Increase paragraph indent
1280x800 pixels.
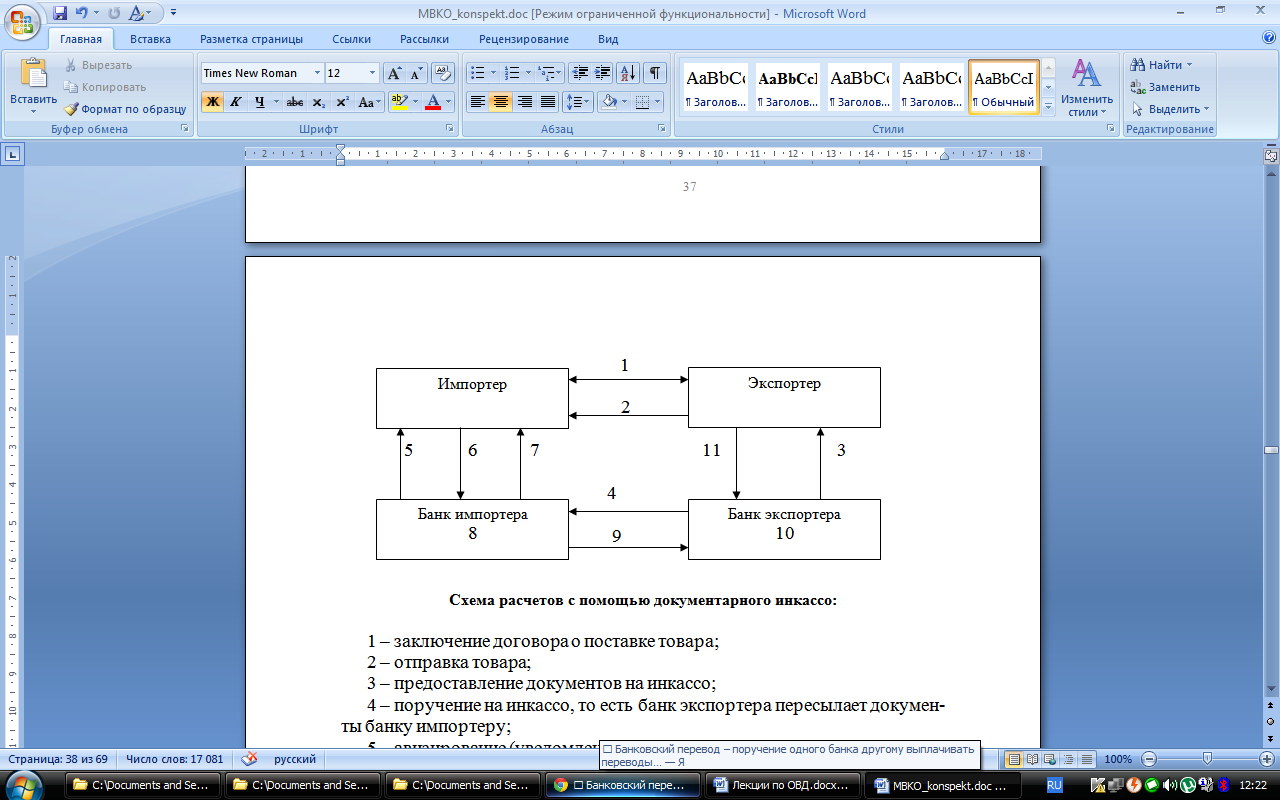point(602,73)
